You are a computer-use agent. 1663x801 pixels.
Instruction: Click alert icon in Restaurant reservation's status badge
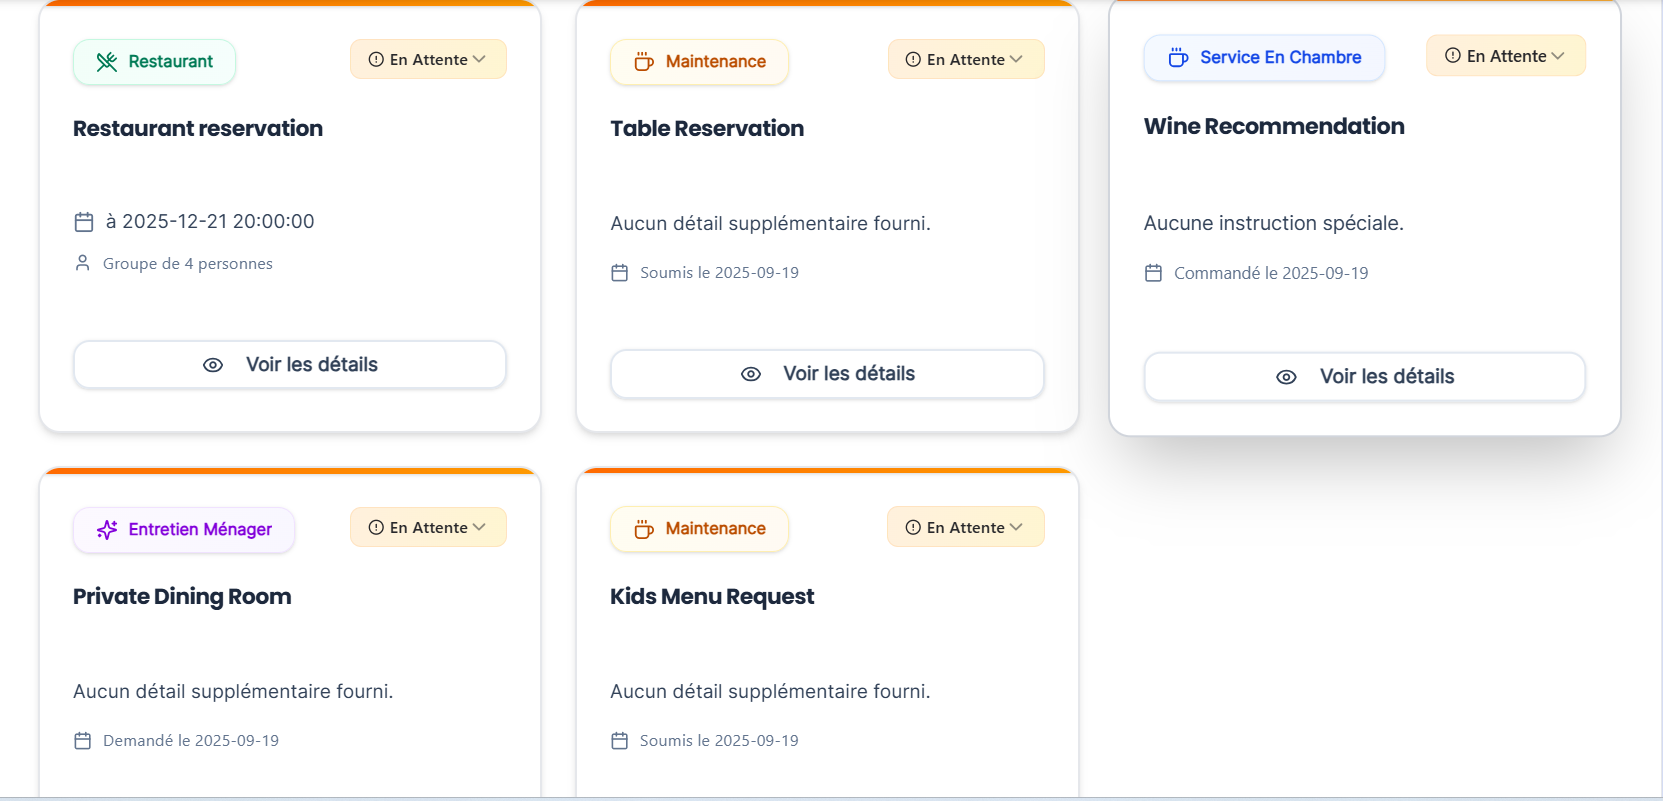click(376, 60)
